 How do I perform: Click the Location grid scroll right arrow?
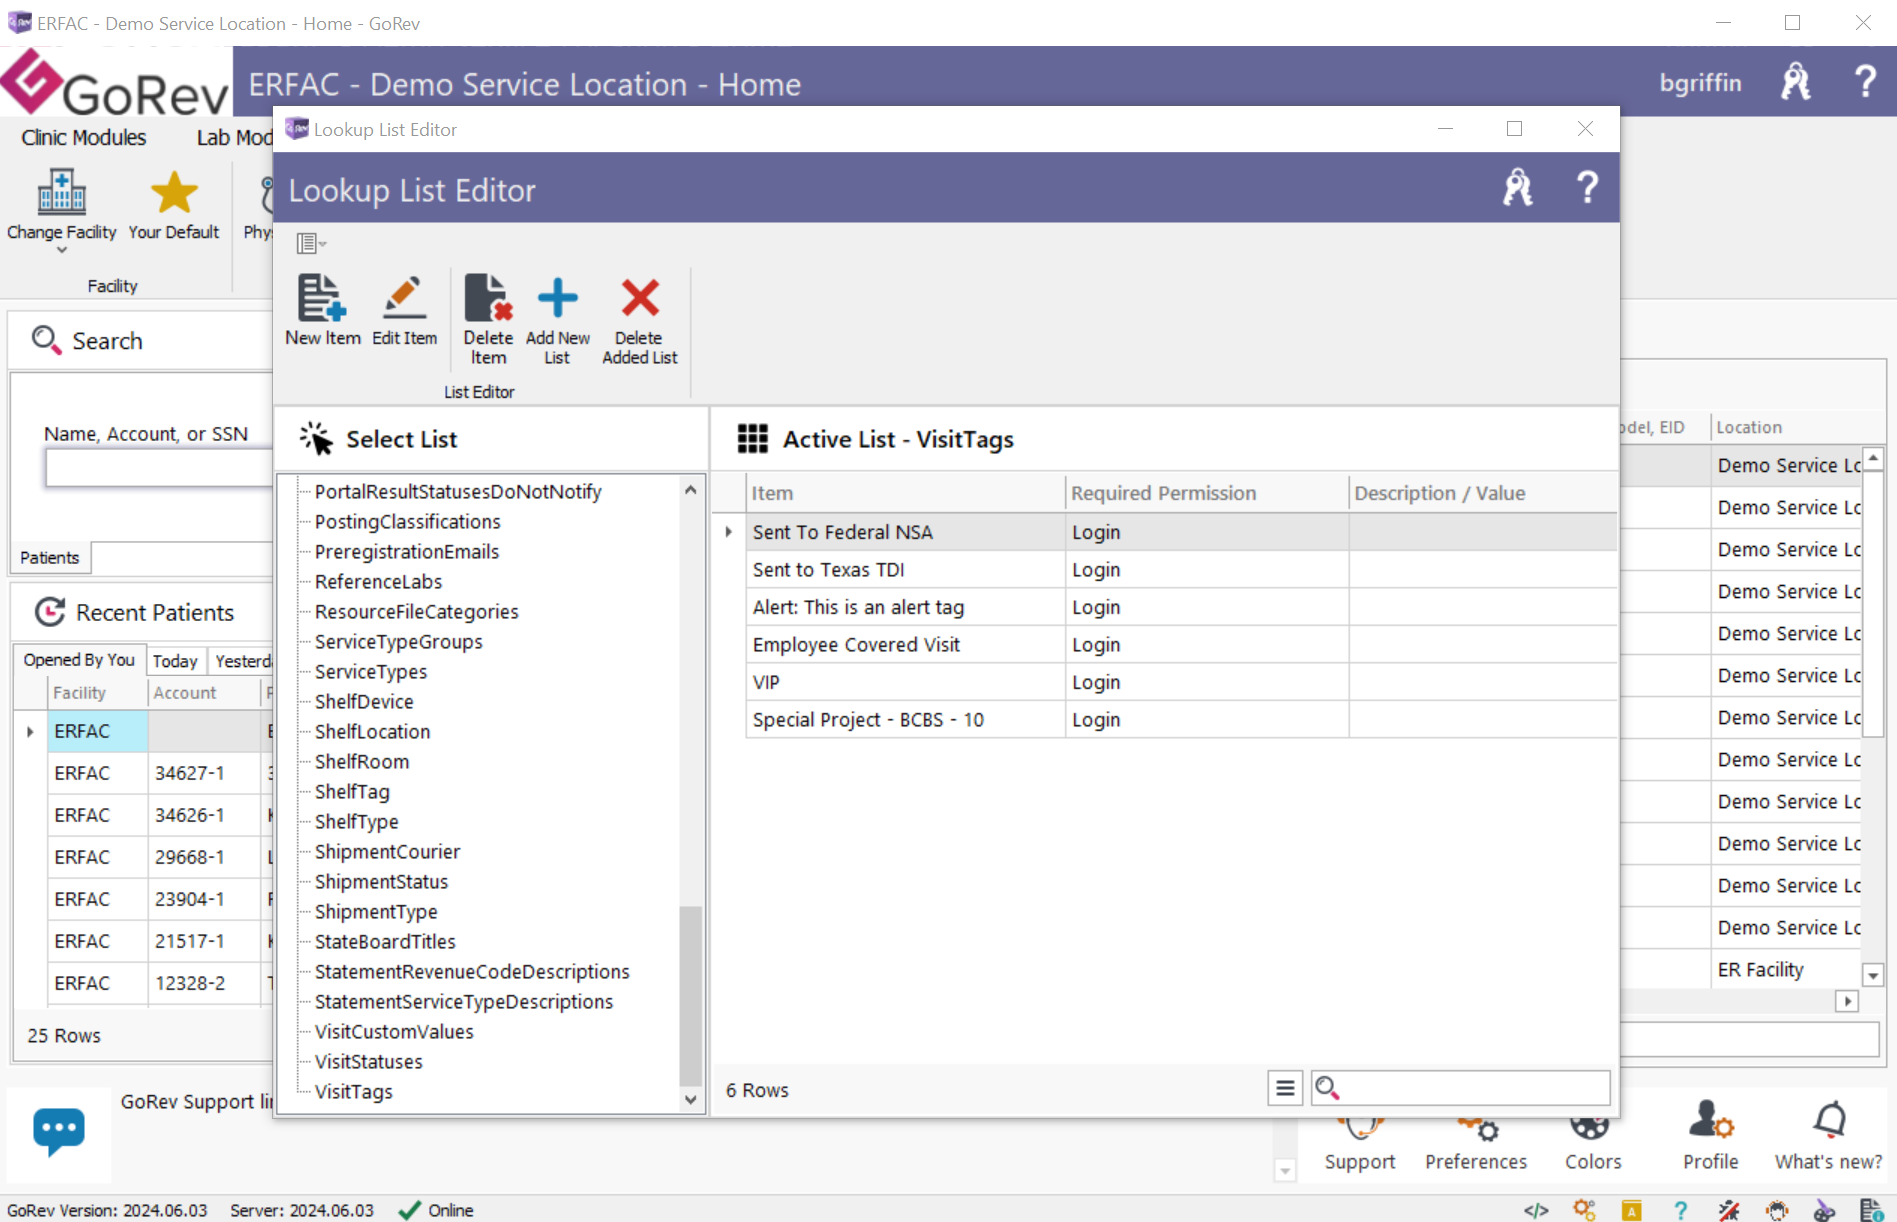pos(1848,1001)
